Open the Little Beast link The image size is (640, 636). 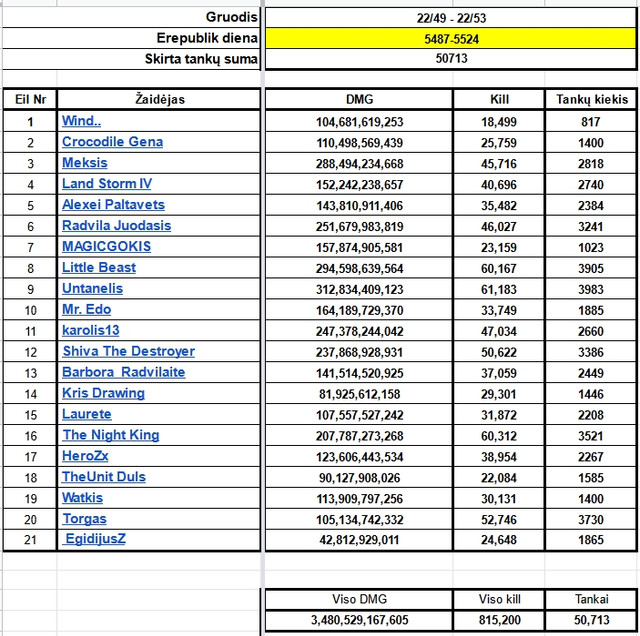99,267
